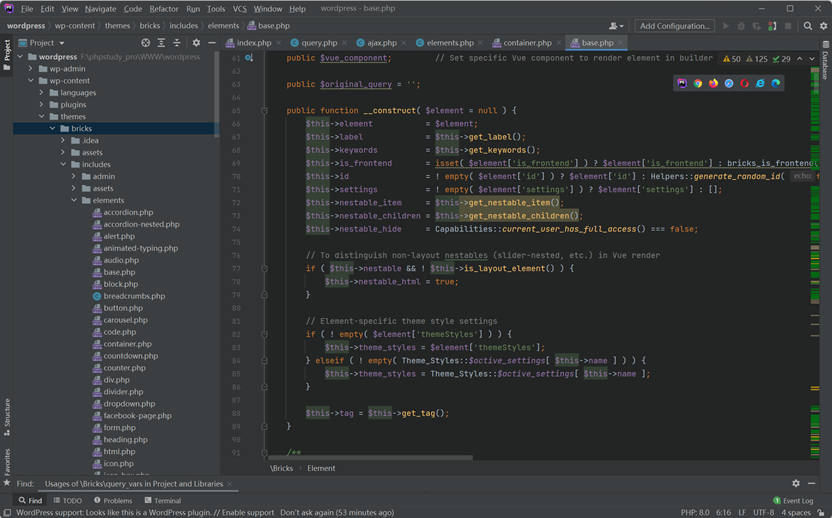
Task: Open file in Edge browser icon
Action: tap(776, 83)
